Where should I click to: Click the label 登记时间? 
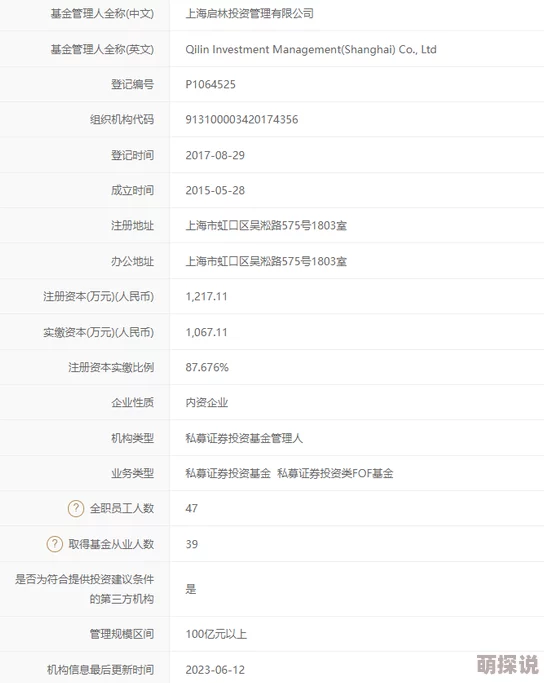(132, 156)
